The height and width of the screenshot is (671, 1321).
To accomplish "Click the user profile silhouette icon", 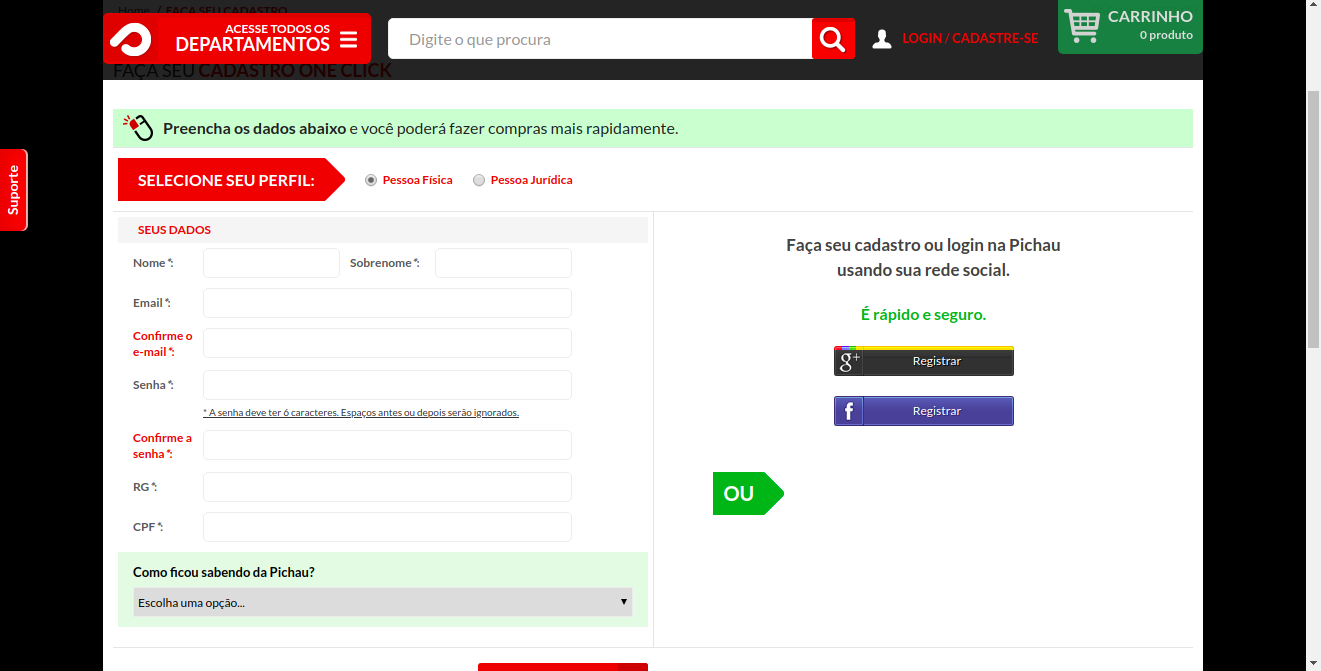I will 881,39.
